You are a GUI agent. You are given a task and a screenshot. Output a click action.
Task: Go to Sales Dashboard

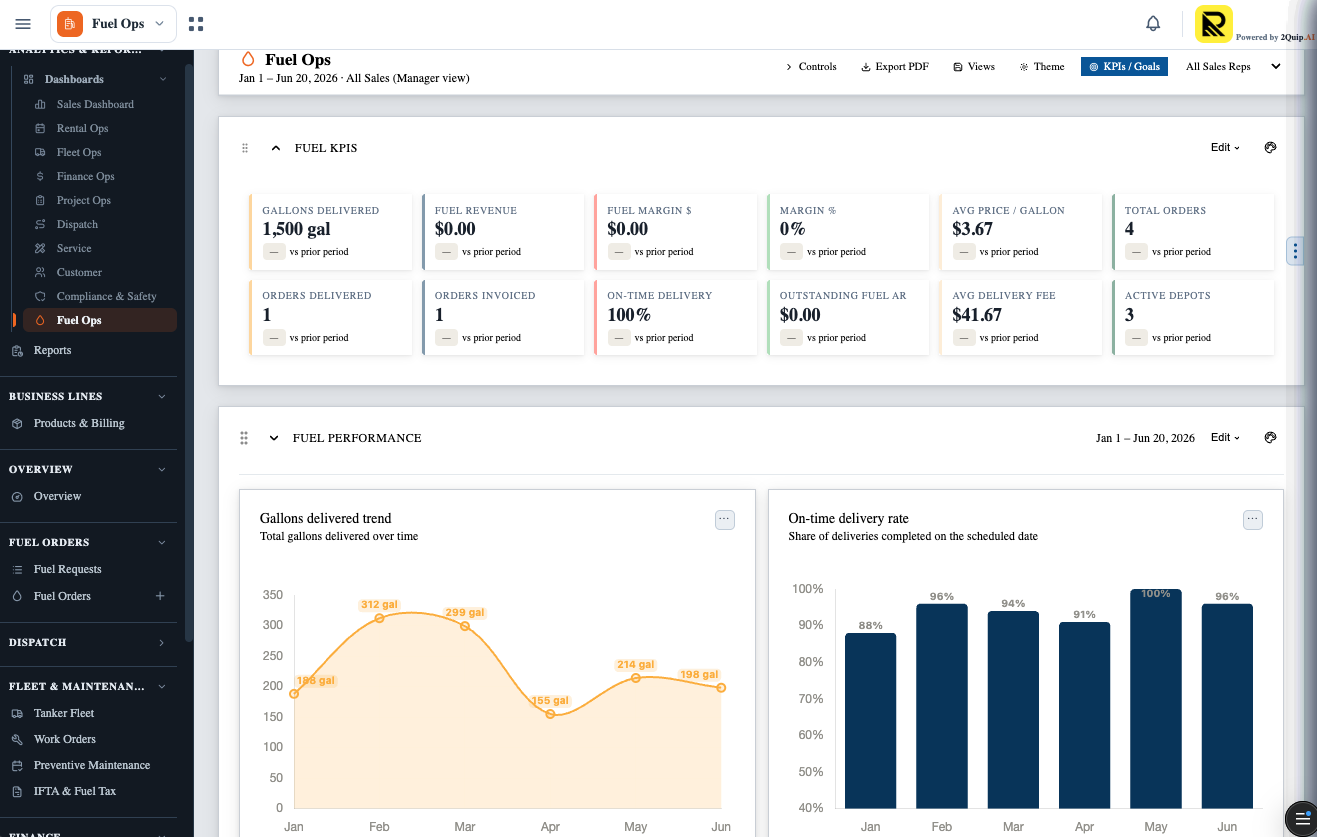click(95, 104)
